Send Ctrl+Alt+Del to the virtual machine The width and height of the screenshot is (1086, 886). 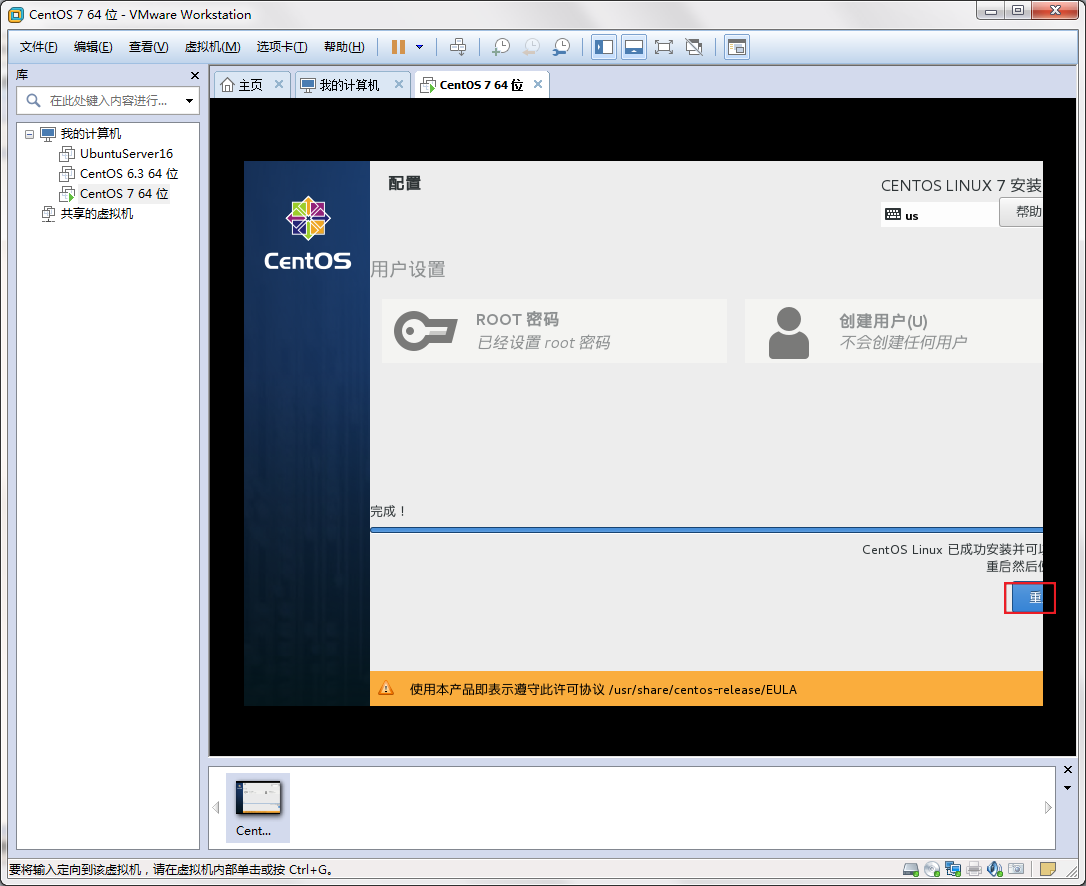(458, 47)
